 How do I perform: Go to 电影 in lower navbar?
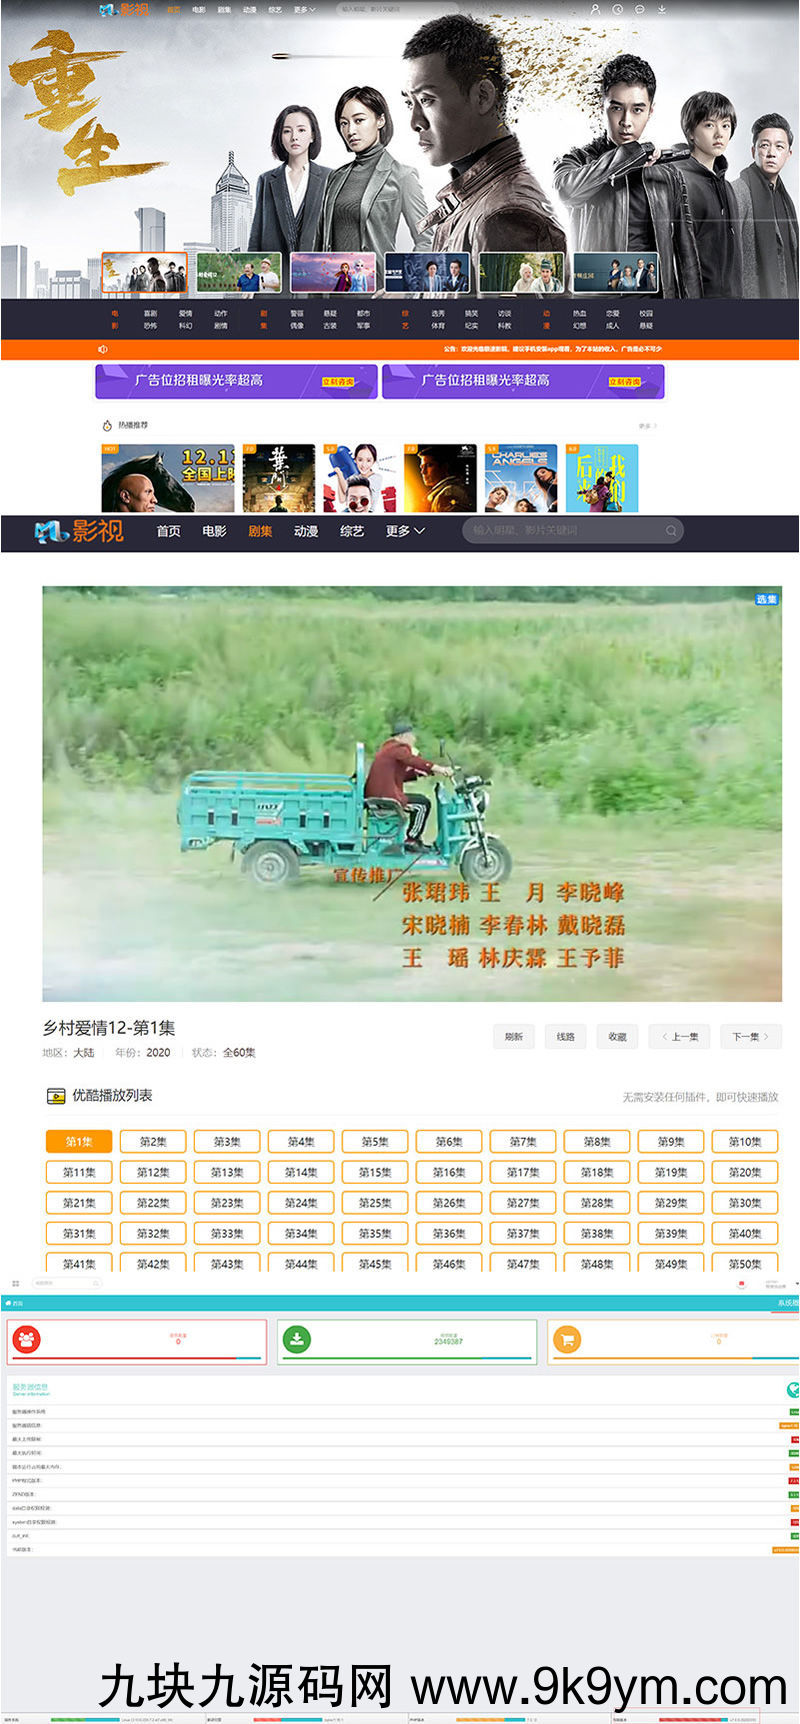point(214,531)
